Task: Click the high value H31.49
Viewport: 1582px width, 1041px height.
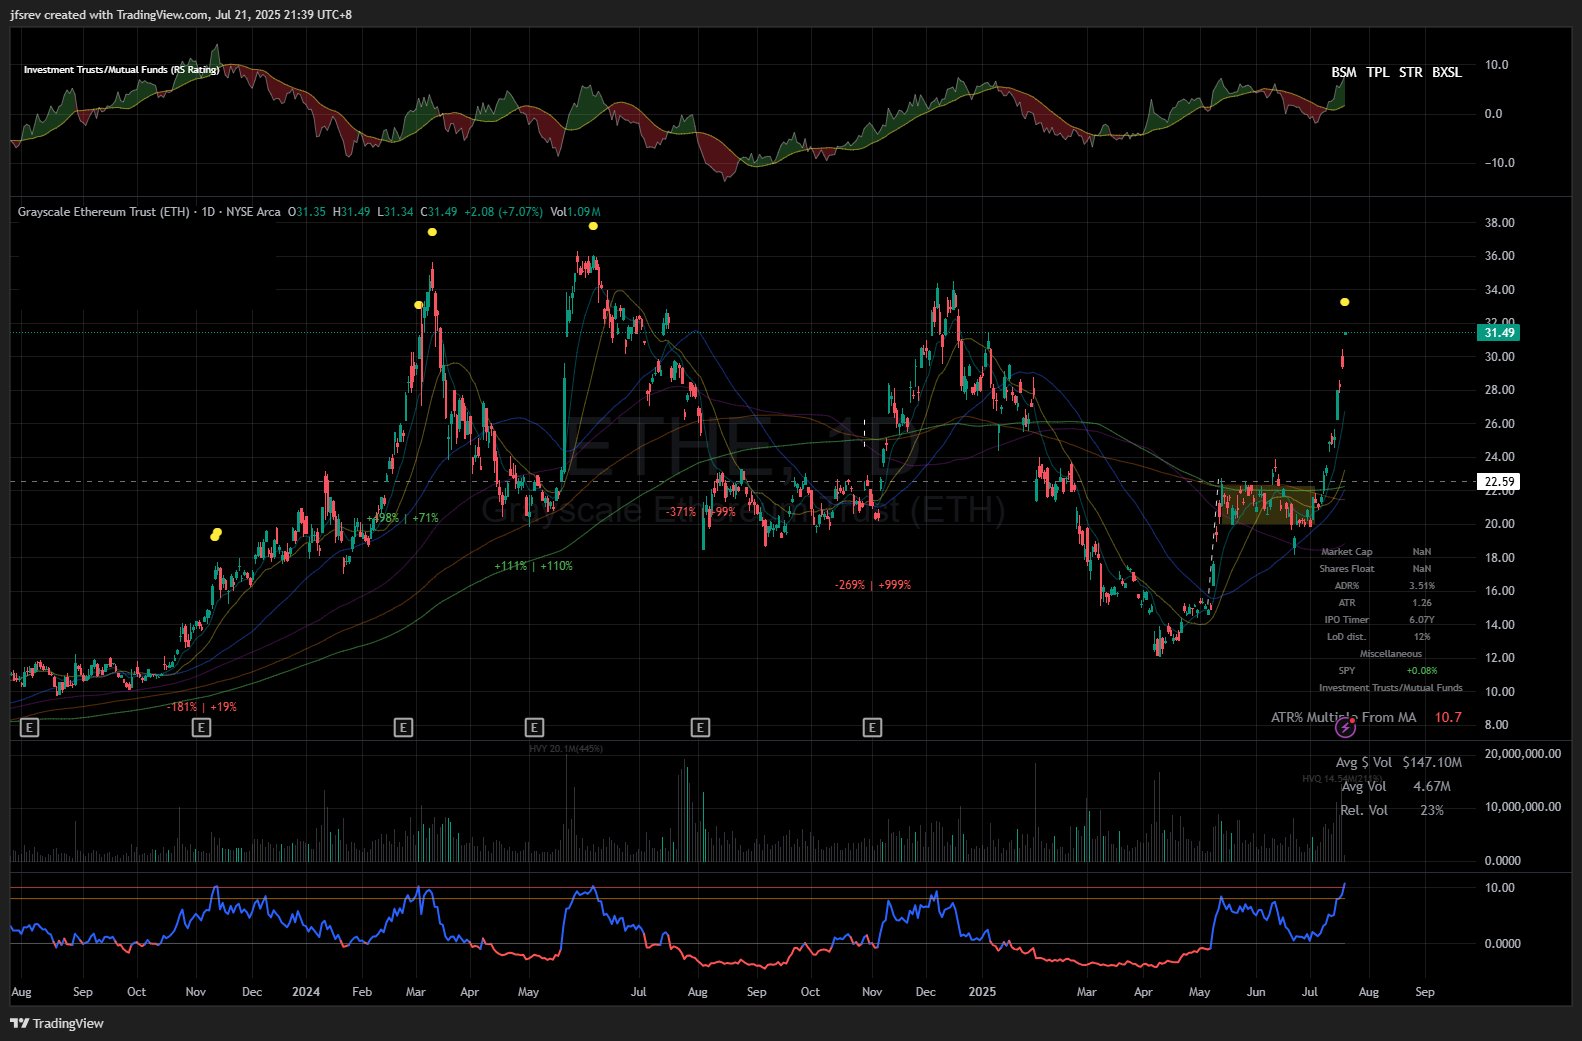Action: [351, 212]
